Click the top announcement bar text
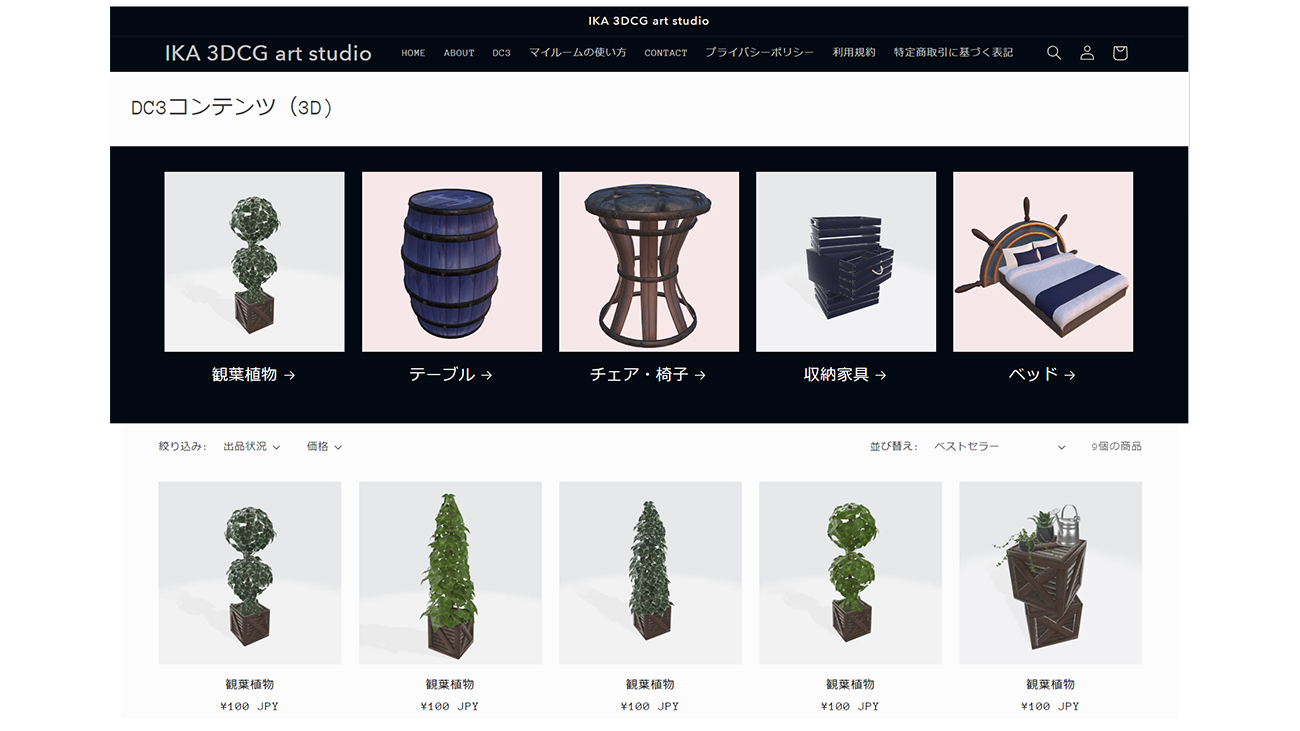1300x731 pixels. [x=649, y=21]
